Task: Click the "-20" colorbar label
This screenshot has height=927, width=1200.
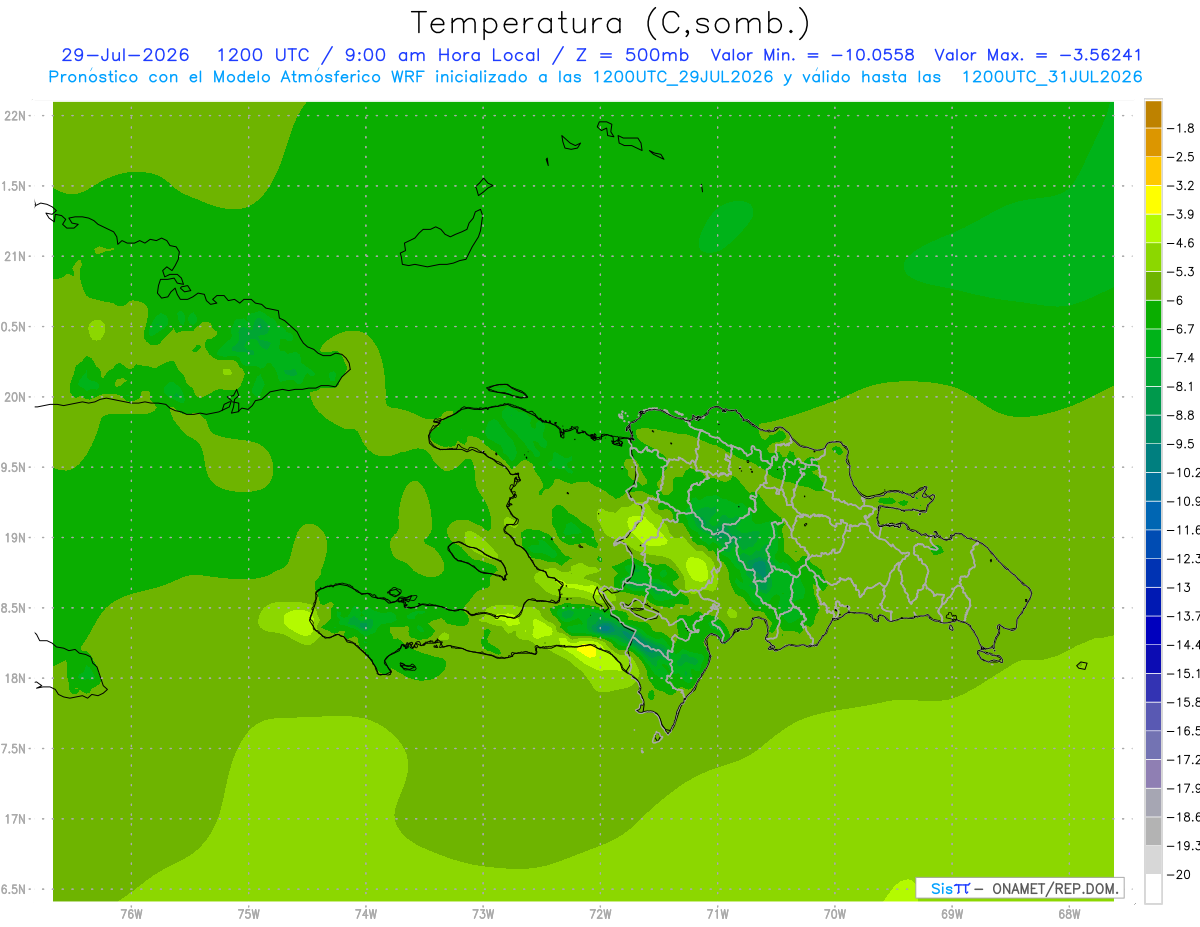Action: click(x=1178, y=875)
